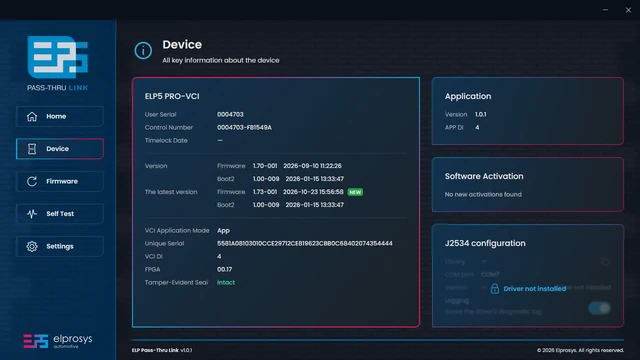Click the J2534 configuration heading
Screen dimensions: 640x360
coord(485,243)
